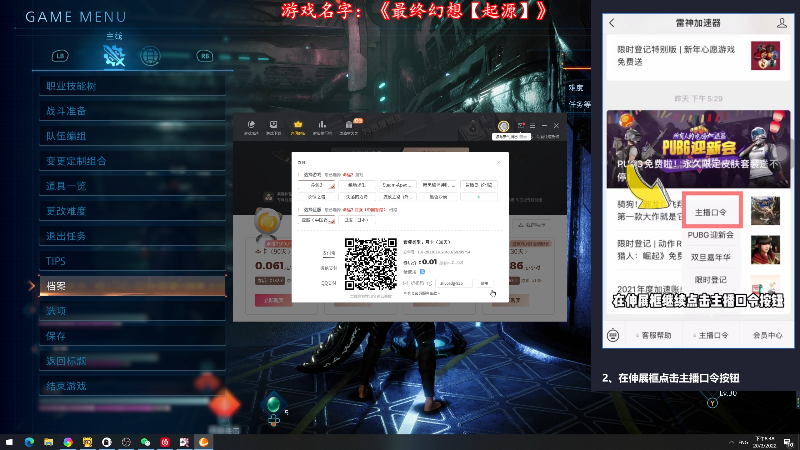
Task: Choose the QQ payment tab beside the QR code
Action: point(329,283)
